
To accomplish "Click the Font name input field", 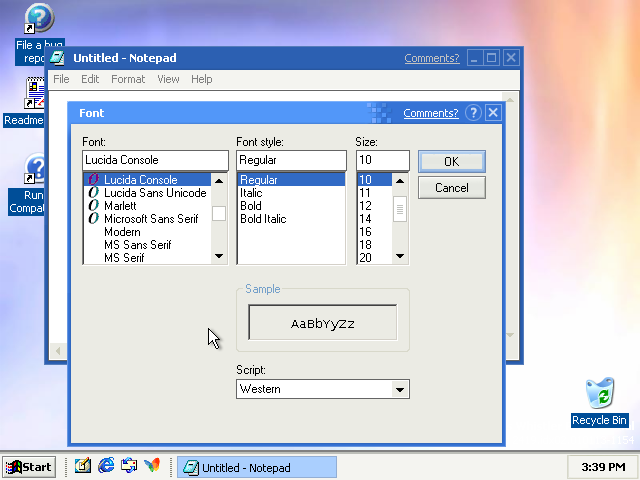I will coord(155,160).
